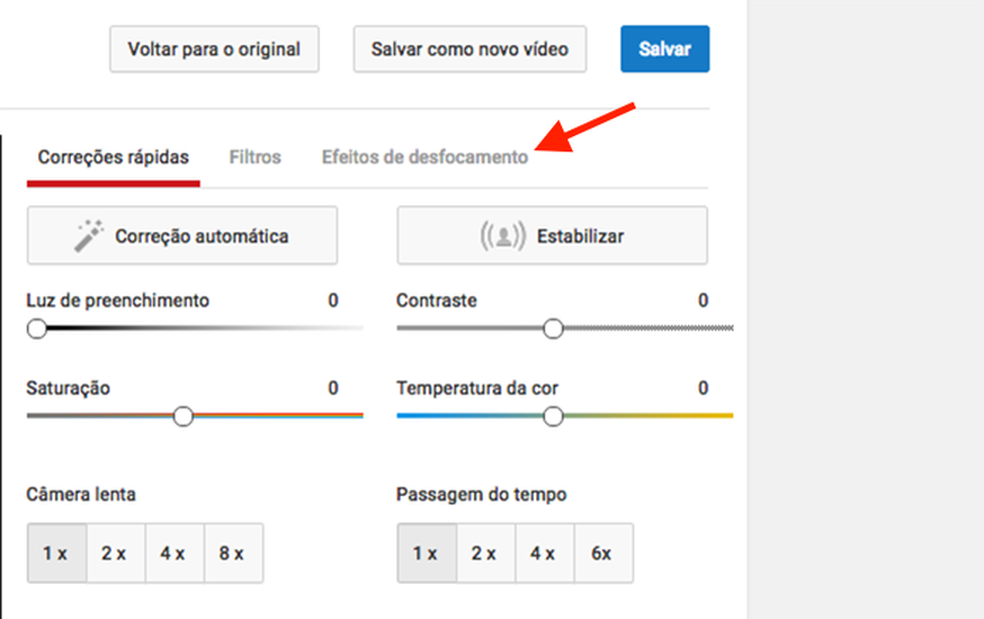Grab the Temperatura da cor slider knob
The width and height of the screenshot is (984, 619).
click(x=553, y=416)
